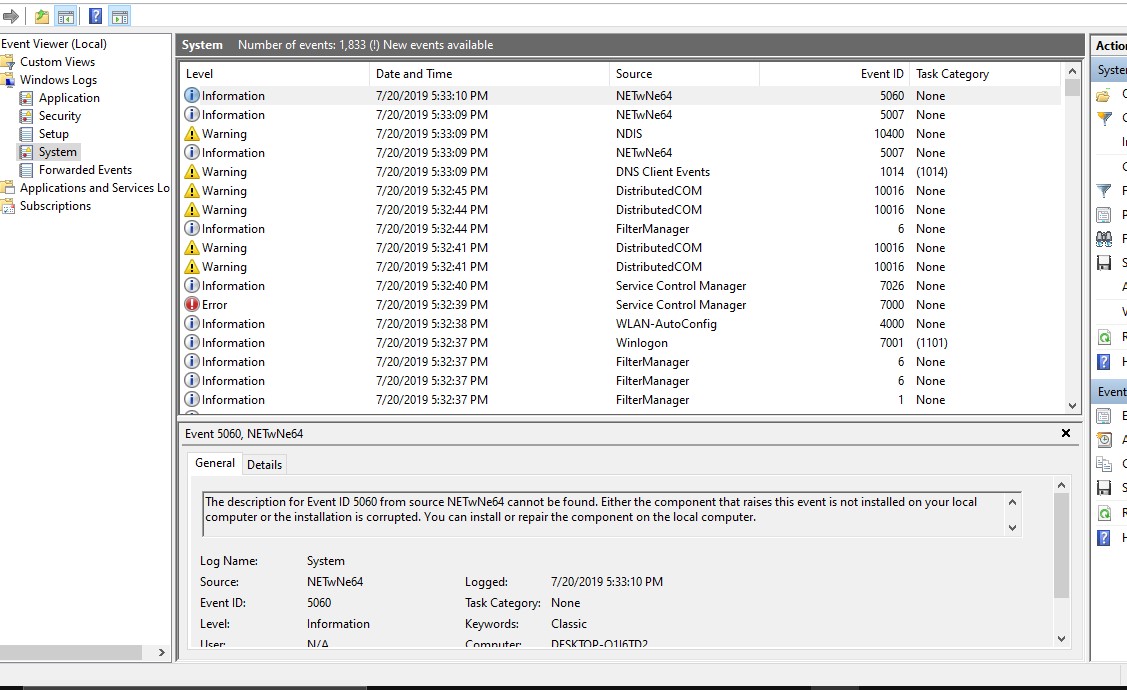Viewport: 1127px width, 690px height.
Task: Switch to the Details tab
Action: [264, 464]
